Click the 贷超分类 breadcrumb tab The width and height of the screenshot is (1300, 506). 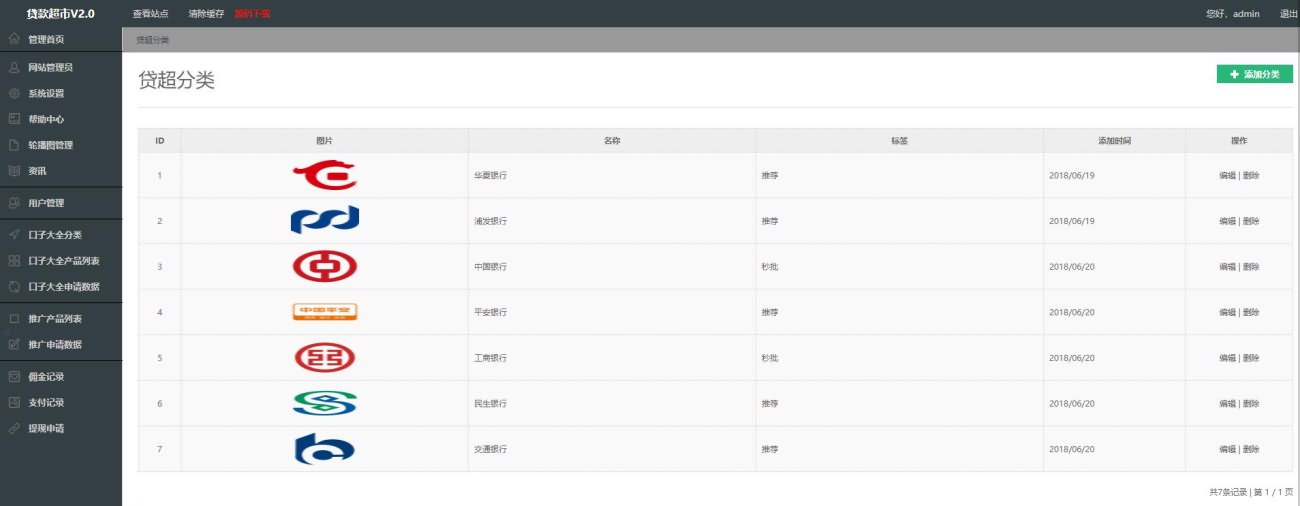tap(153, 40)
